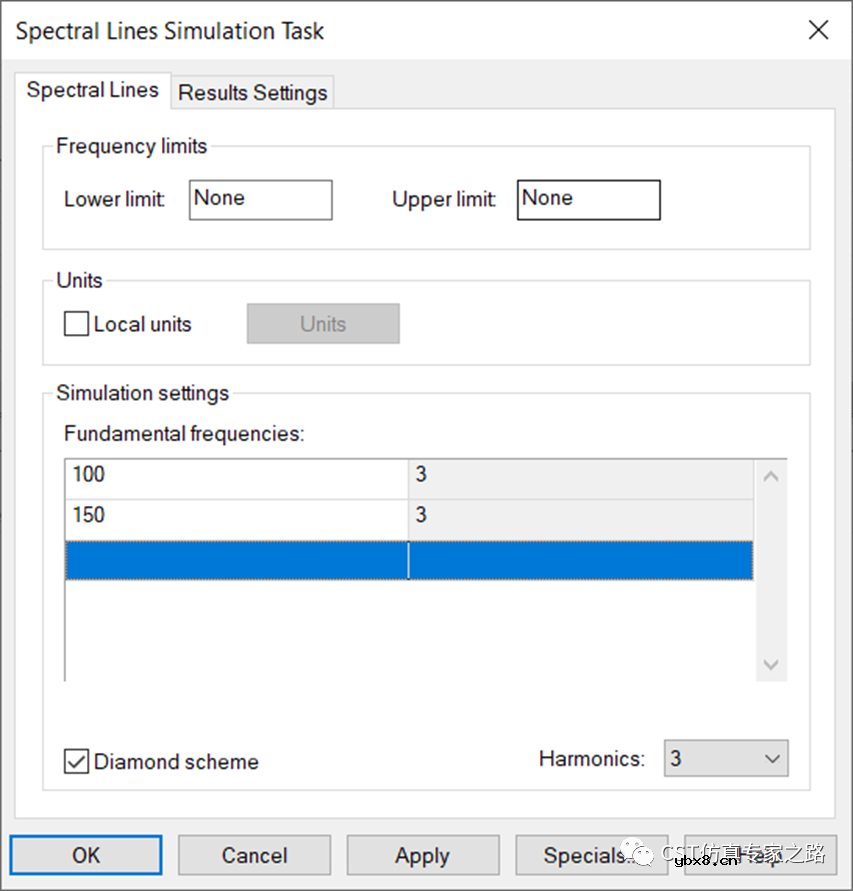Close the Spectral Lines Simulation Task dialog
The image size is (853, 891).
pyautogui.click(x=818, y=30)
